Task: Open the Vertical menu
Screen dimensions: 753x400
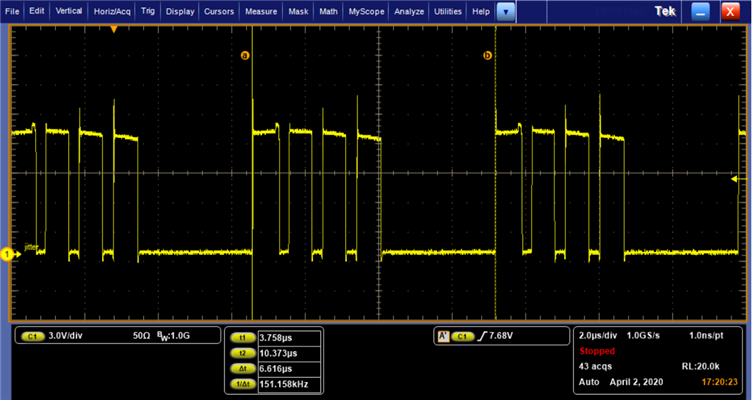Action: pos(69,11)
